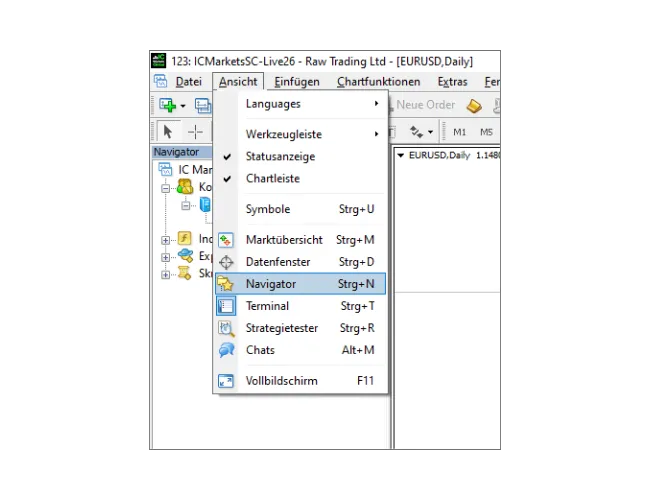
Task: Toggle Marktübersicht panel
Action: pyautogui.click(x=301, y=240)
